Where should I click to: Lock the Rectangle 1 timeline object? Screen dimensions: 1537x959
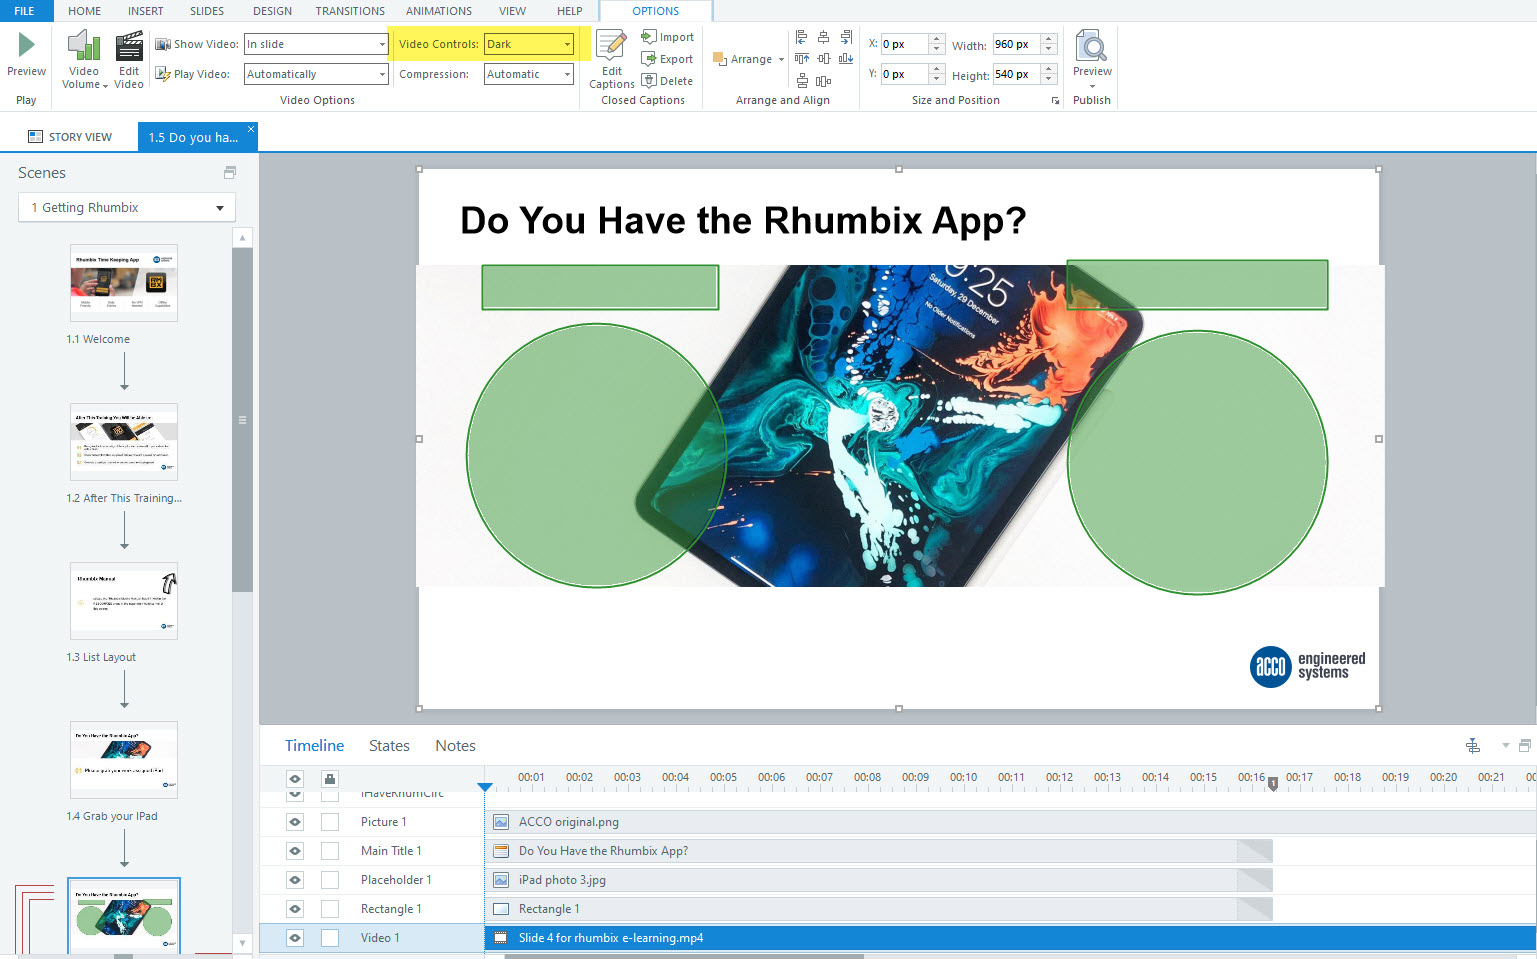click(330, 908)
